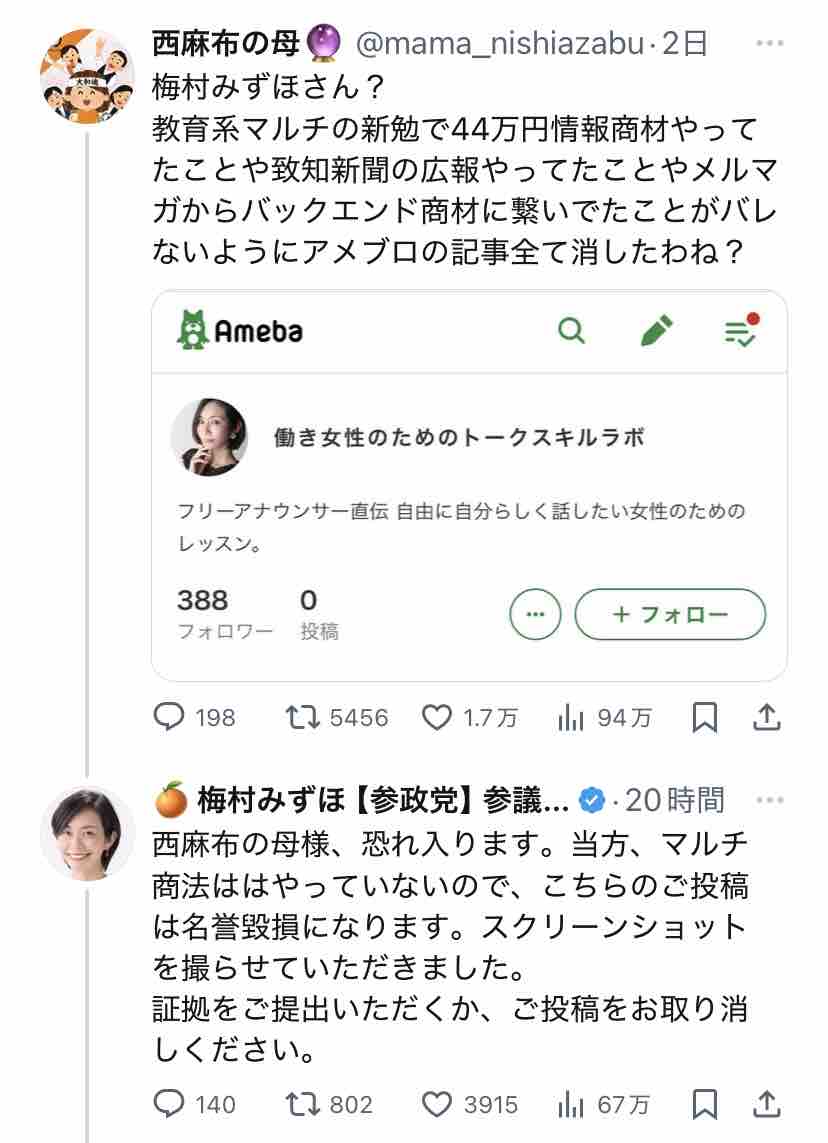828x1143 pixels.
Task: Open the Ameba blog profile photo
Action: click(209, 437)
